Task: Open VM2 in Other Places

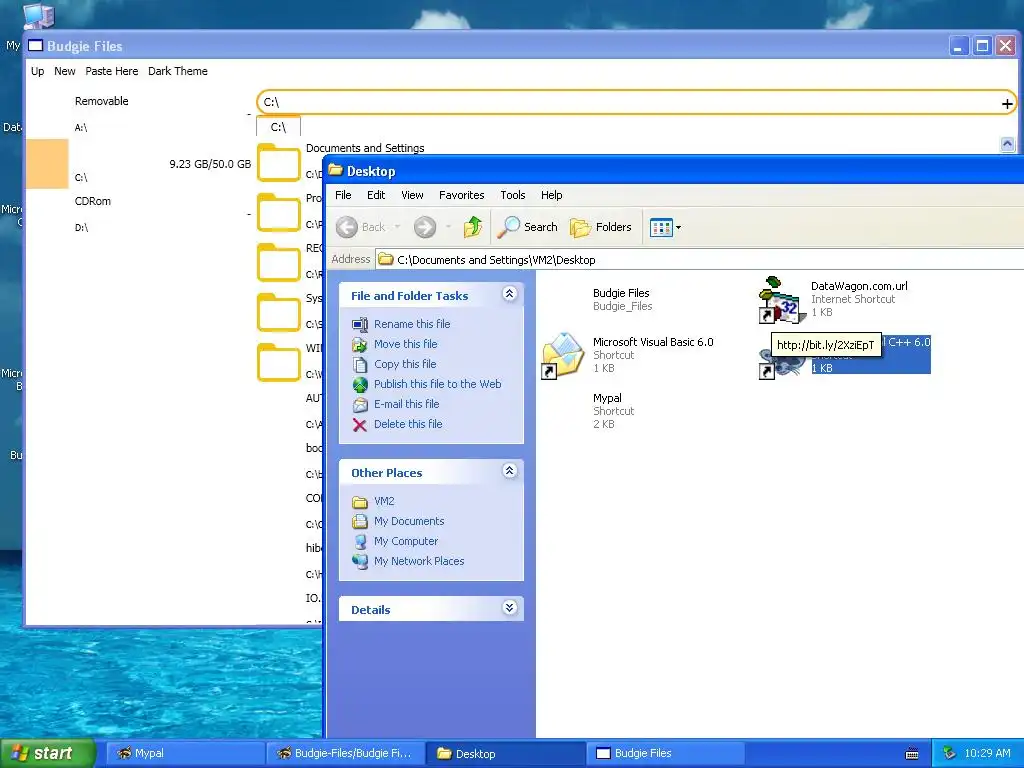Action: 384,502
